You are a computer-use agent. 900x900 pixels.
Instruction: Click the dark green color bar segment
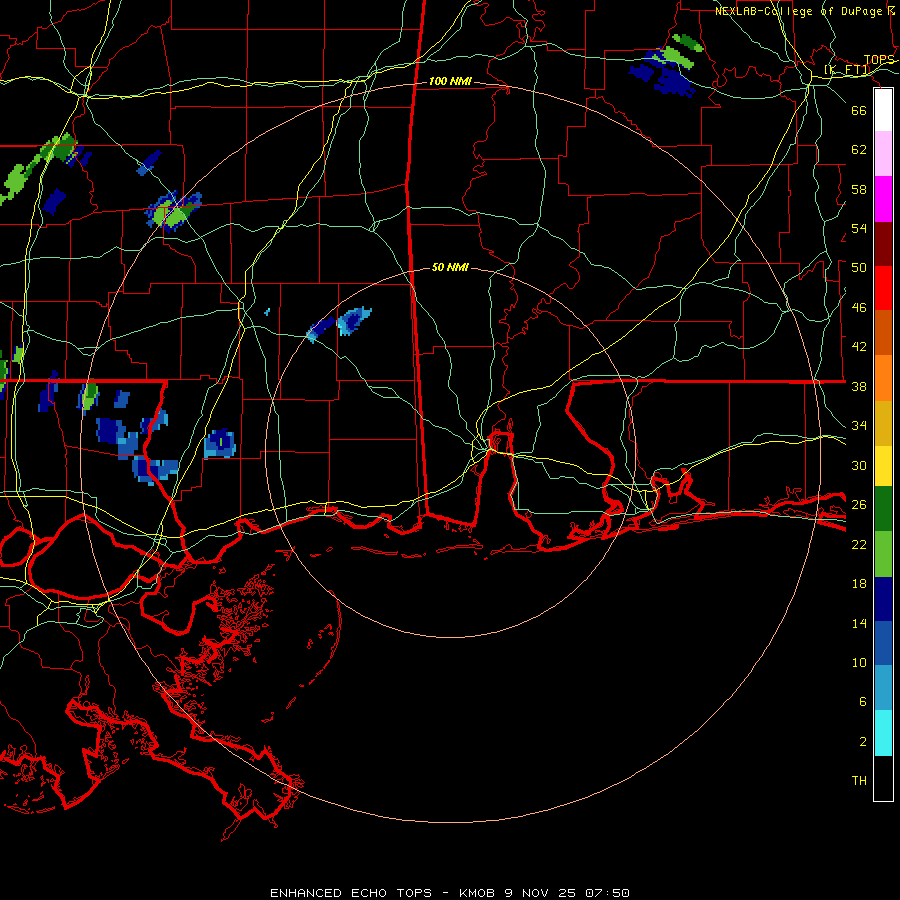click(x=883, y=509)
